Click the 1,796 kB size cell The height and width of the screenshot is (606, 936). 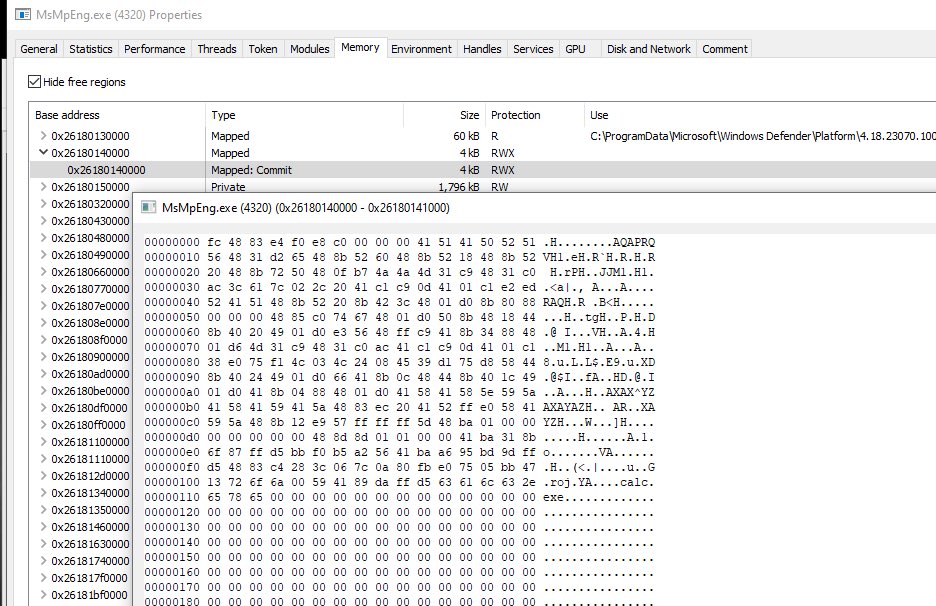pos(458,187)
